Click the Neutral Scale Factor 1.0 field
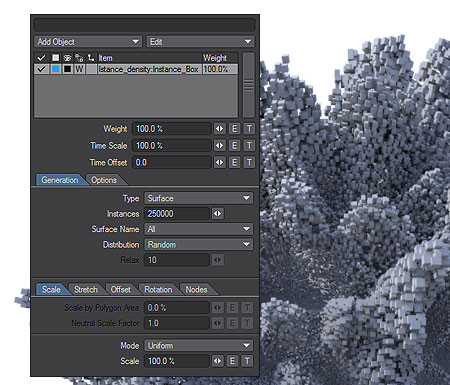Screen dimensions: 450x385 (x=177, y=323)
